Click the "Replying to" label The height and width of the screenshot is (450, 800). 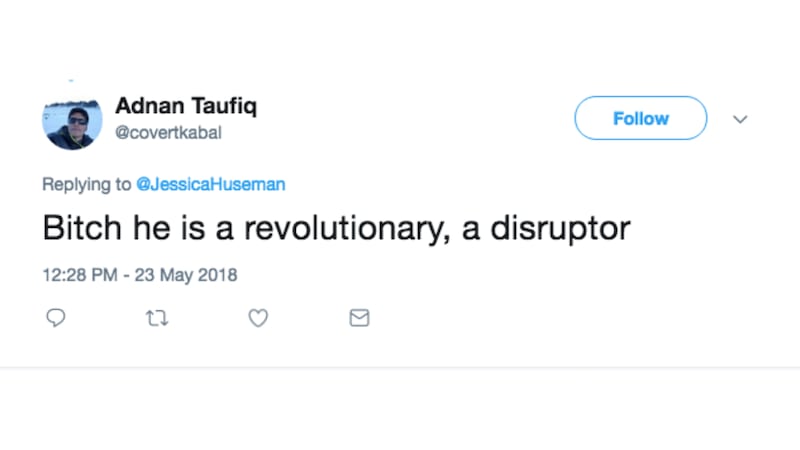pyautogui.click(x=86, y=184)
